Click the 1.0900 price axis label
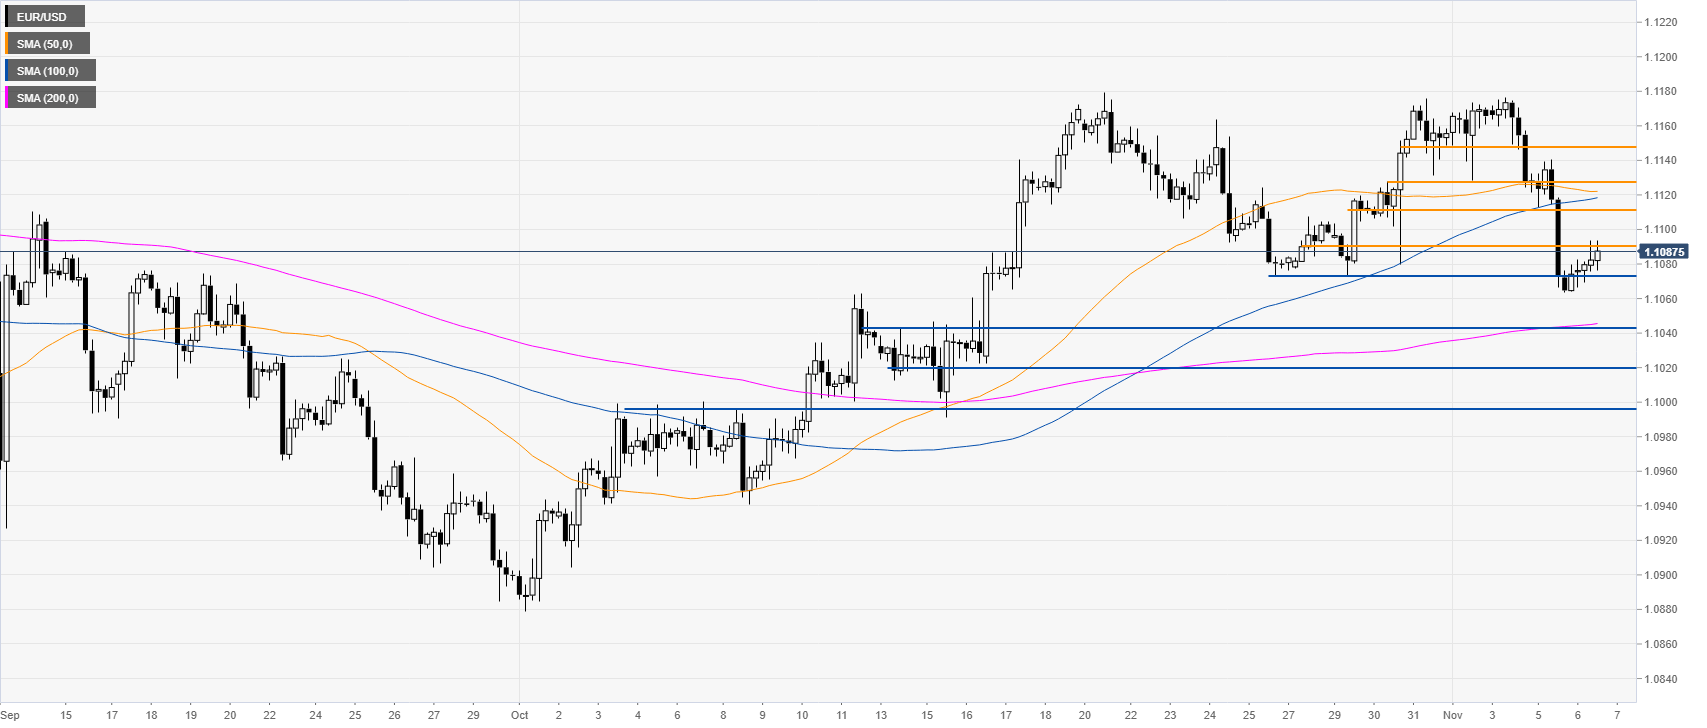The width and height of the screenshot is (1707, 728). (x=1660, y=575)
